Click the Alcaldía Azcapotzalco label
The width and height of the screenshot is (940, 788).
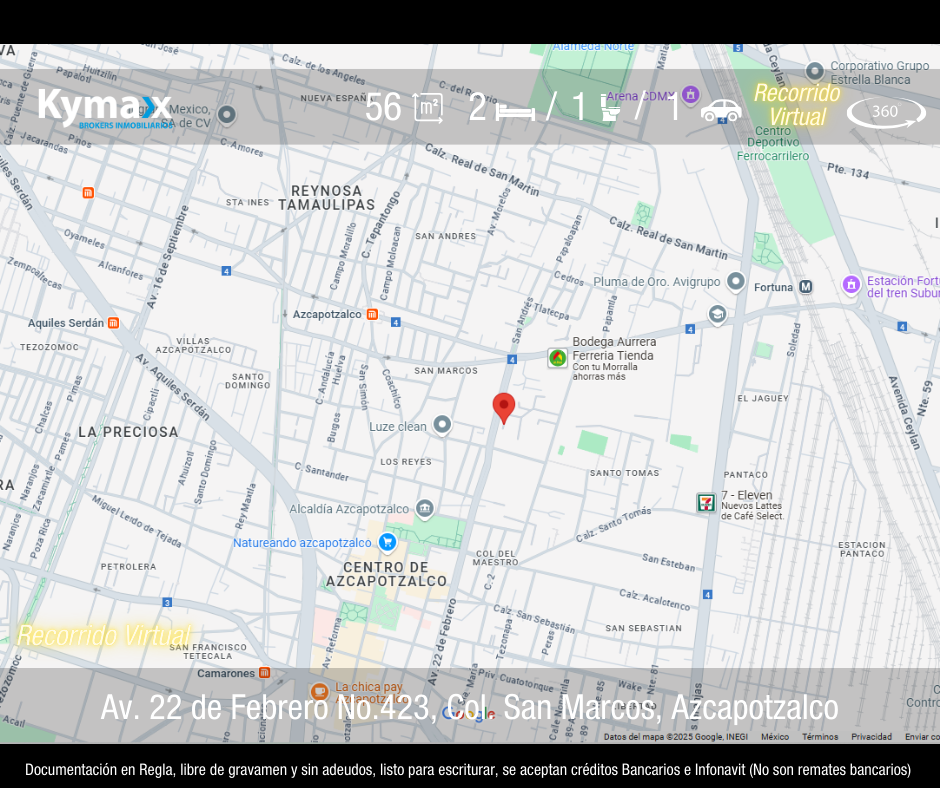click(349, 509)
